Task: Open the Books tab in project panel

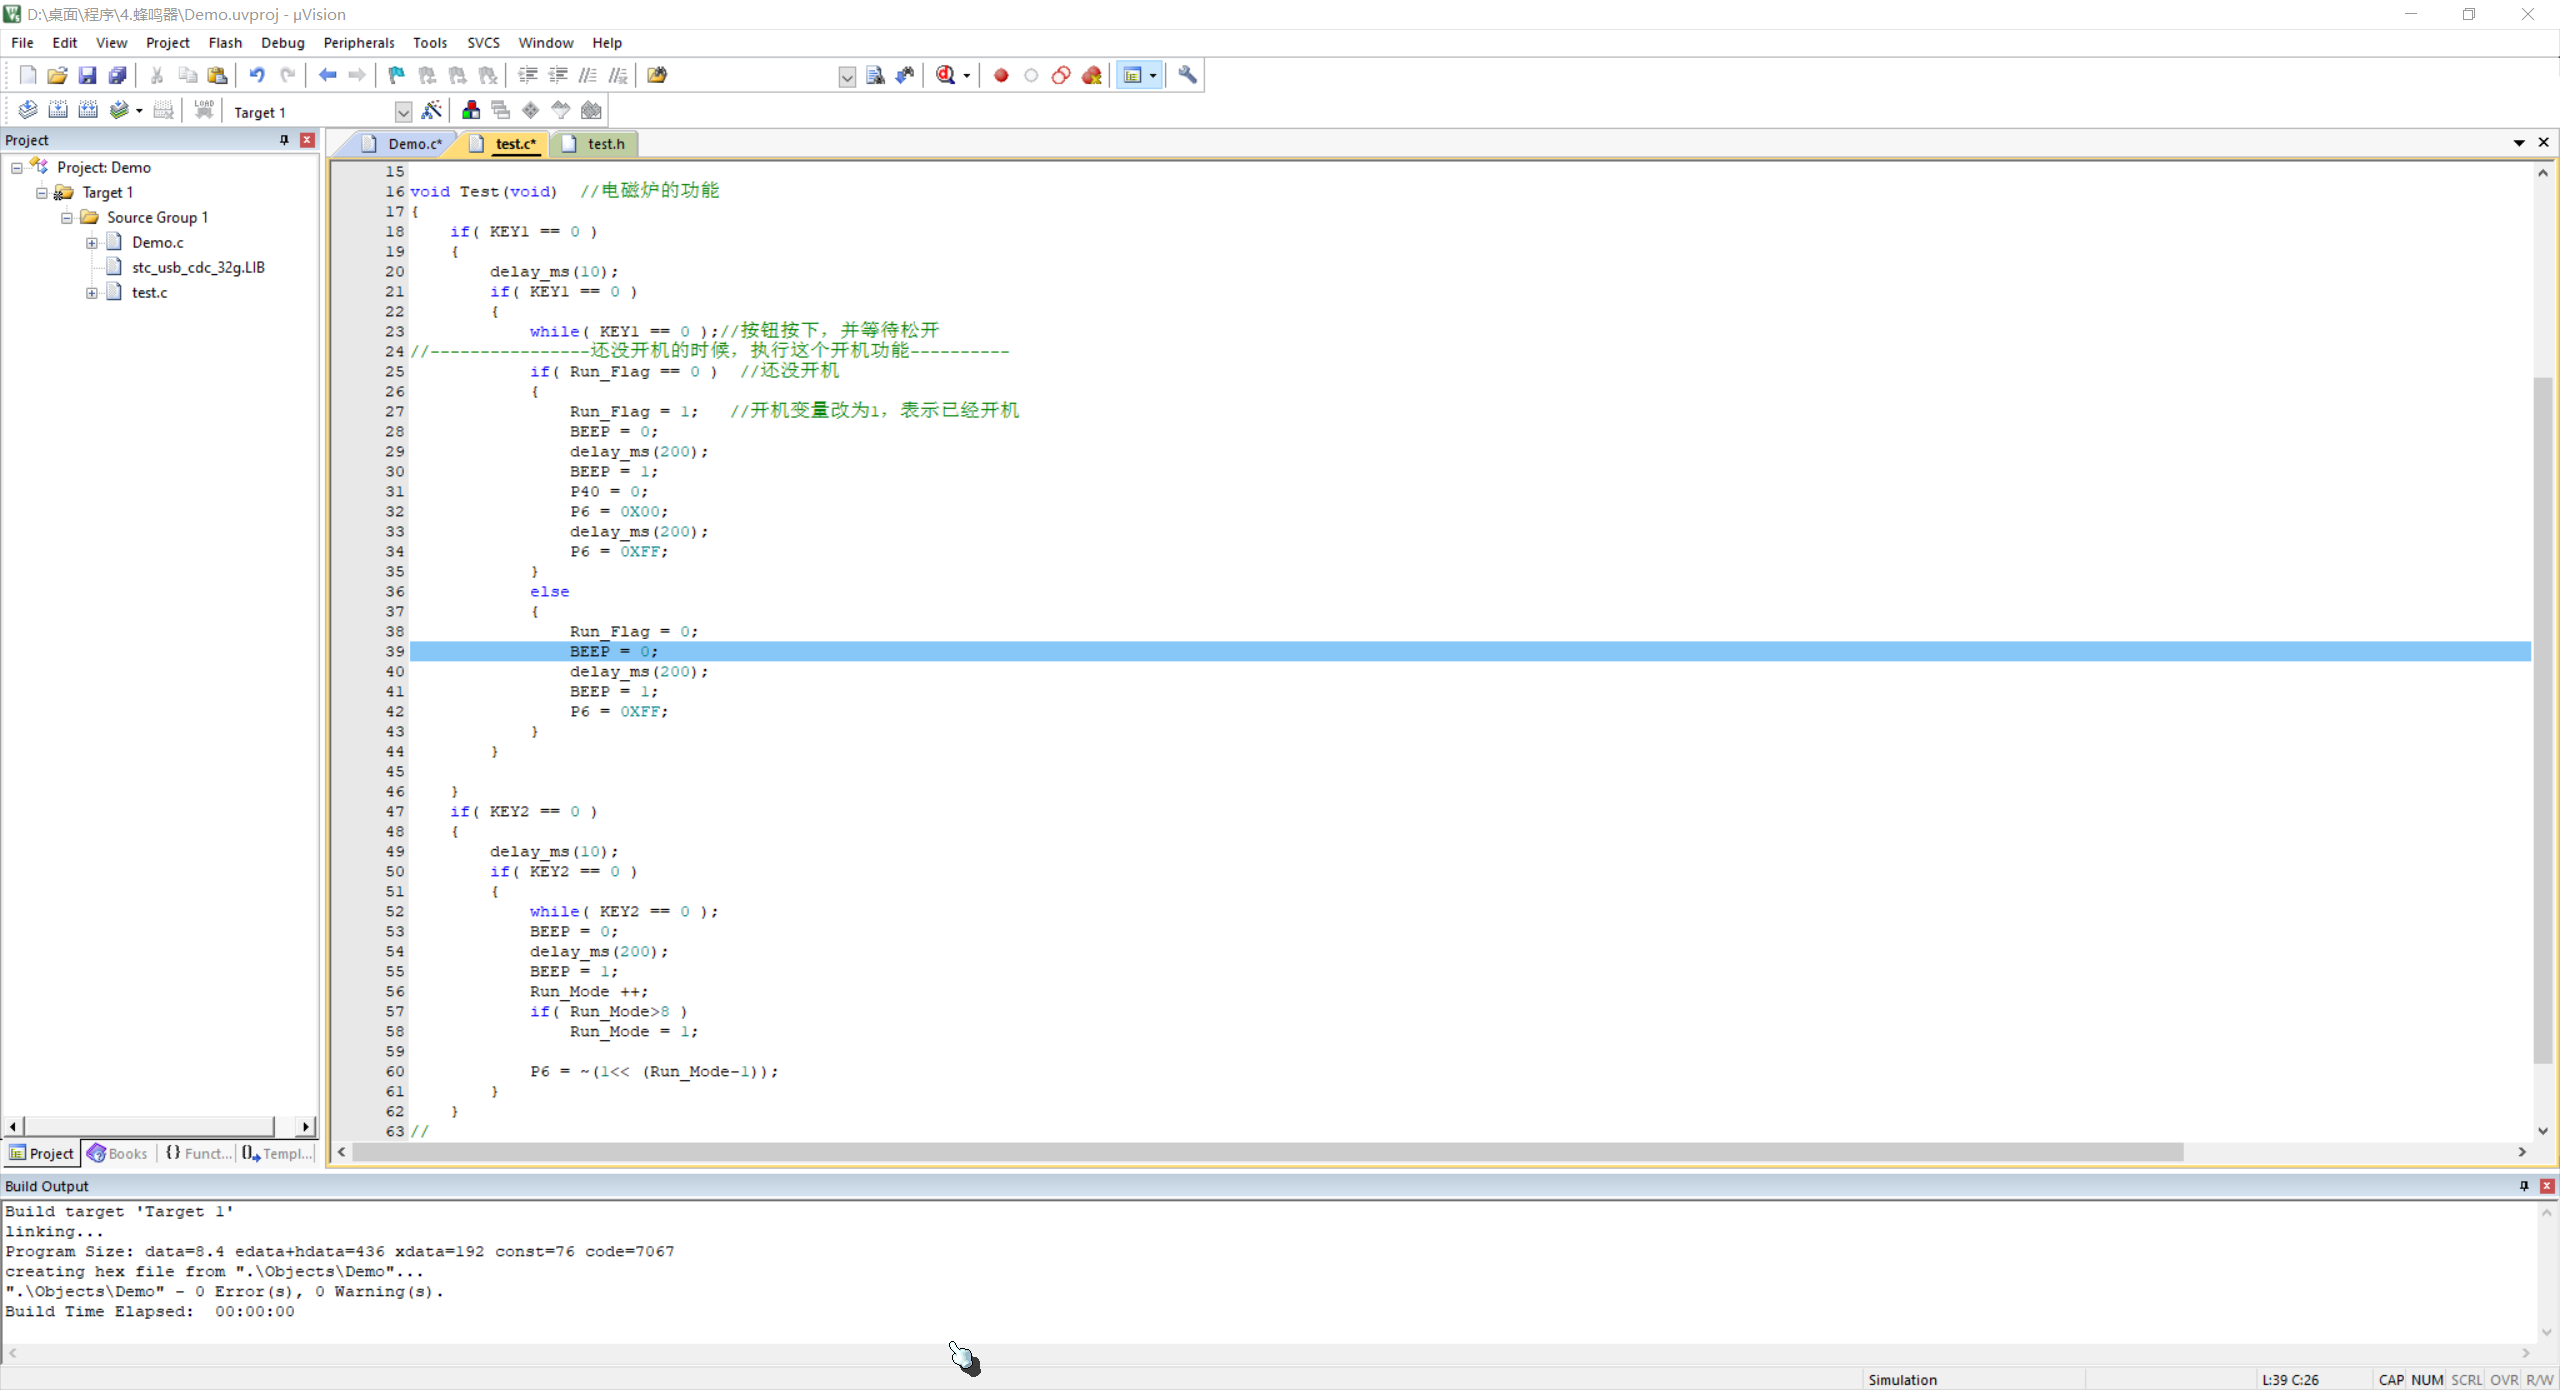Action: point(118,1153)
